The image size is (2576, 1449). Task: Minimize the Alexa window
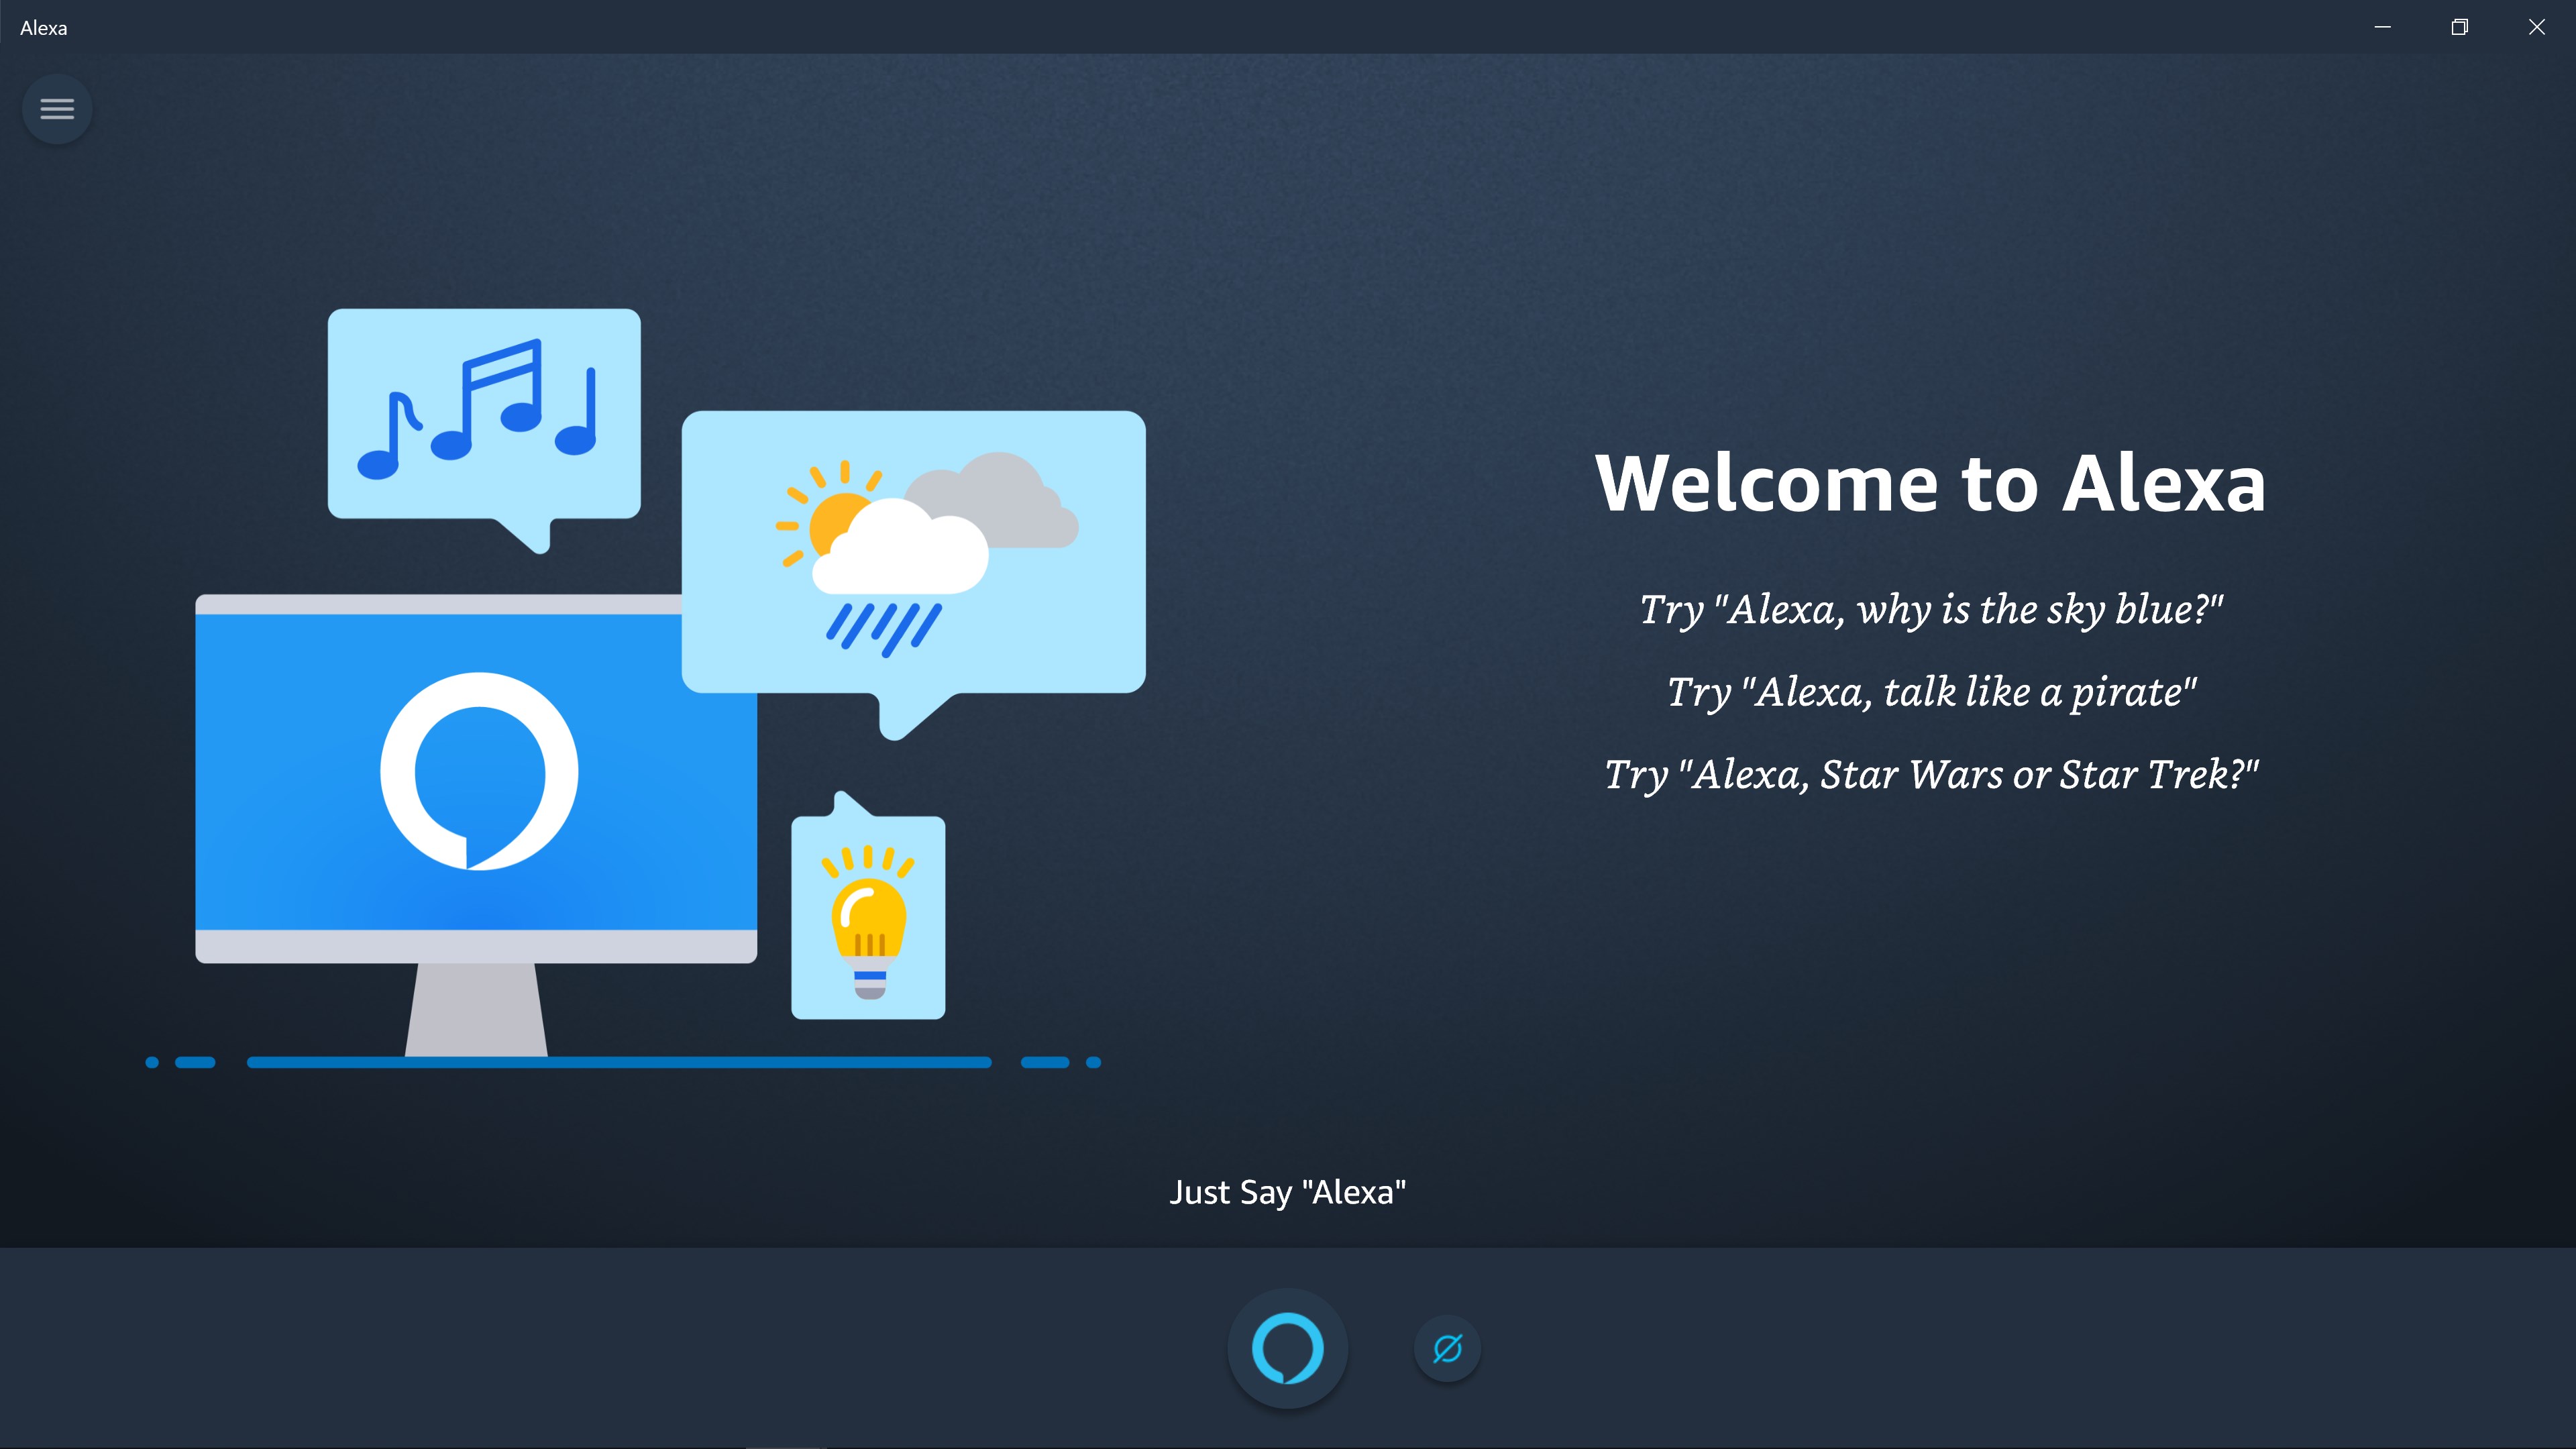point(2382,27)
